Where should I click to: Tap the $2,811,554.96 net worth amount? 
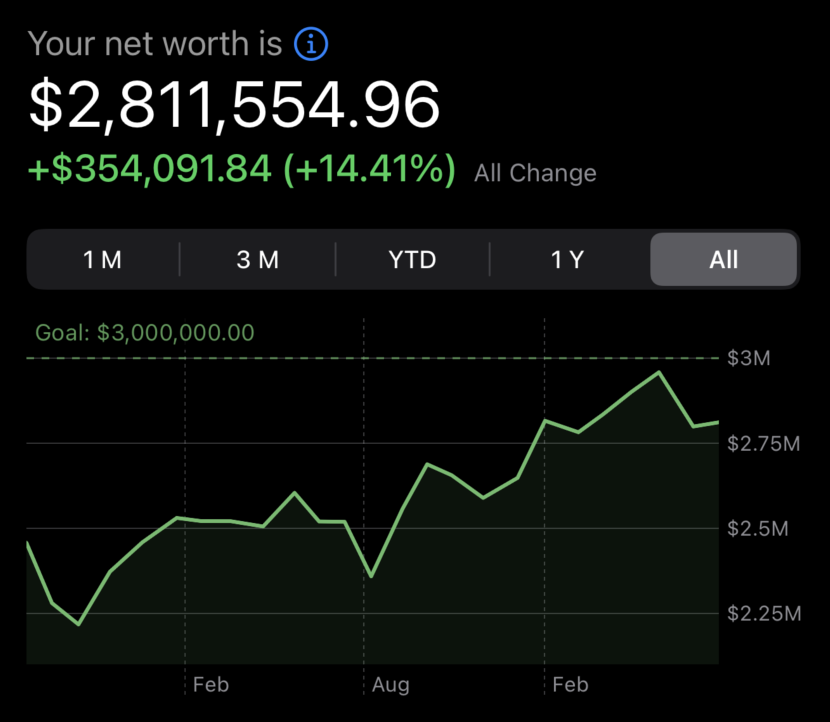(234, 105)
